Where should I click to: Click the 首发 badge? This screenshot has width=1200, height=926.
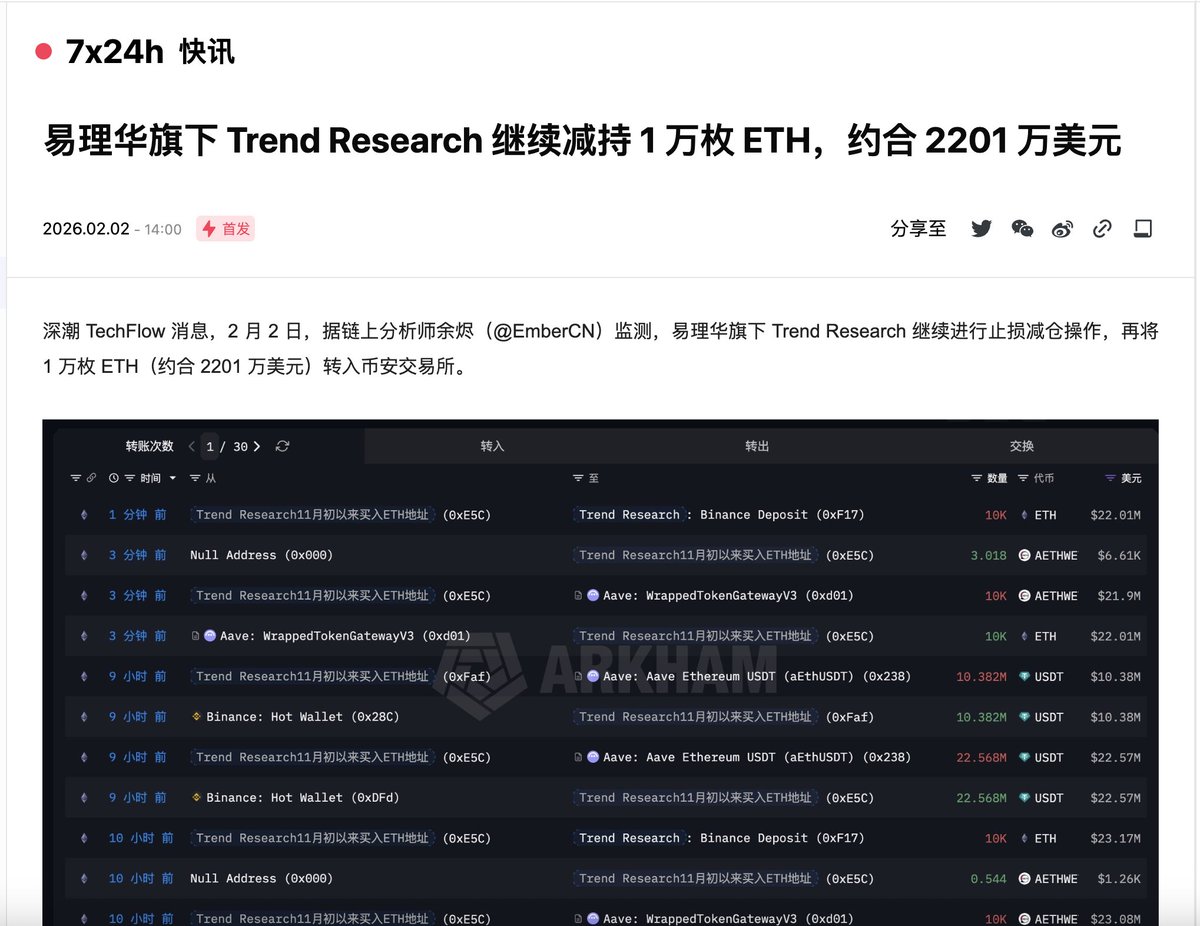tap(226, 229)
